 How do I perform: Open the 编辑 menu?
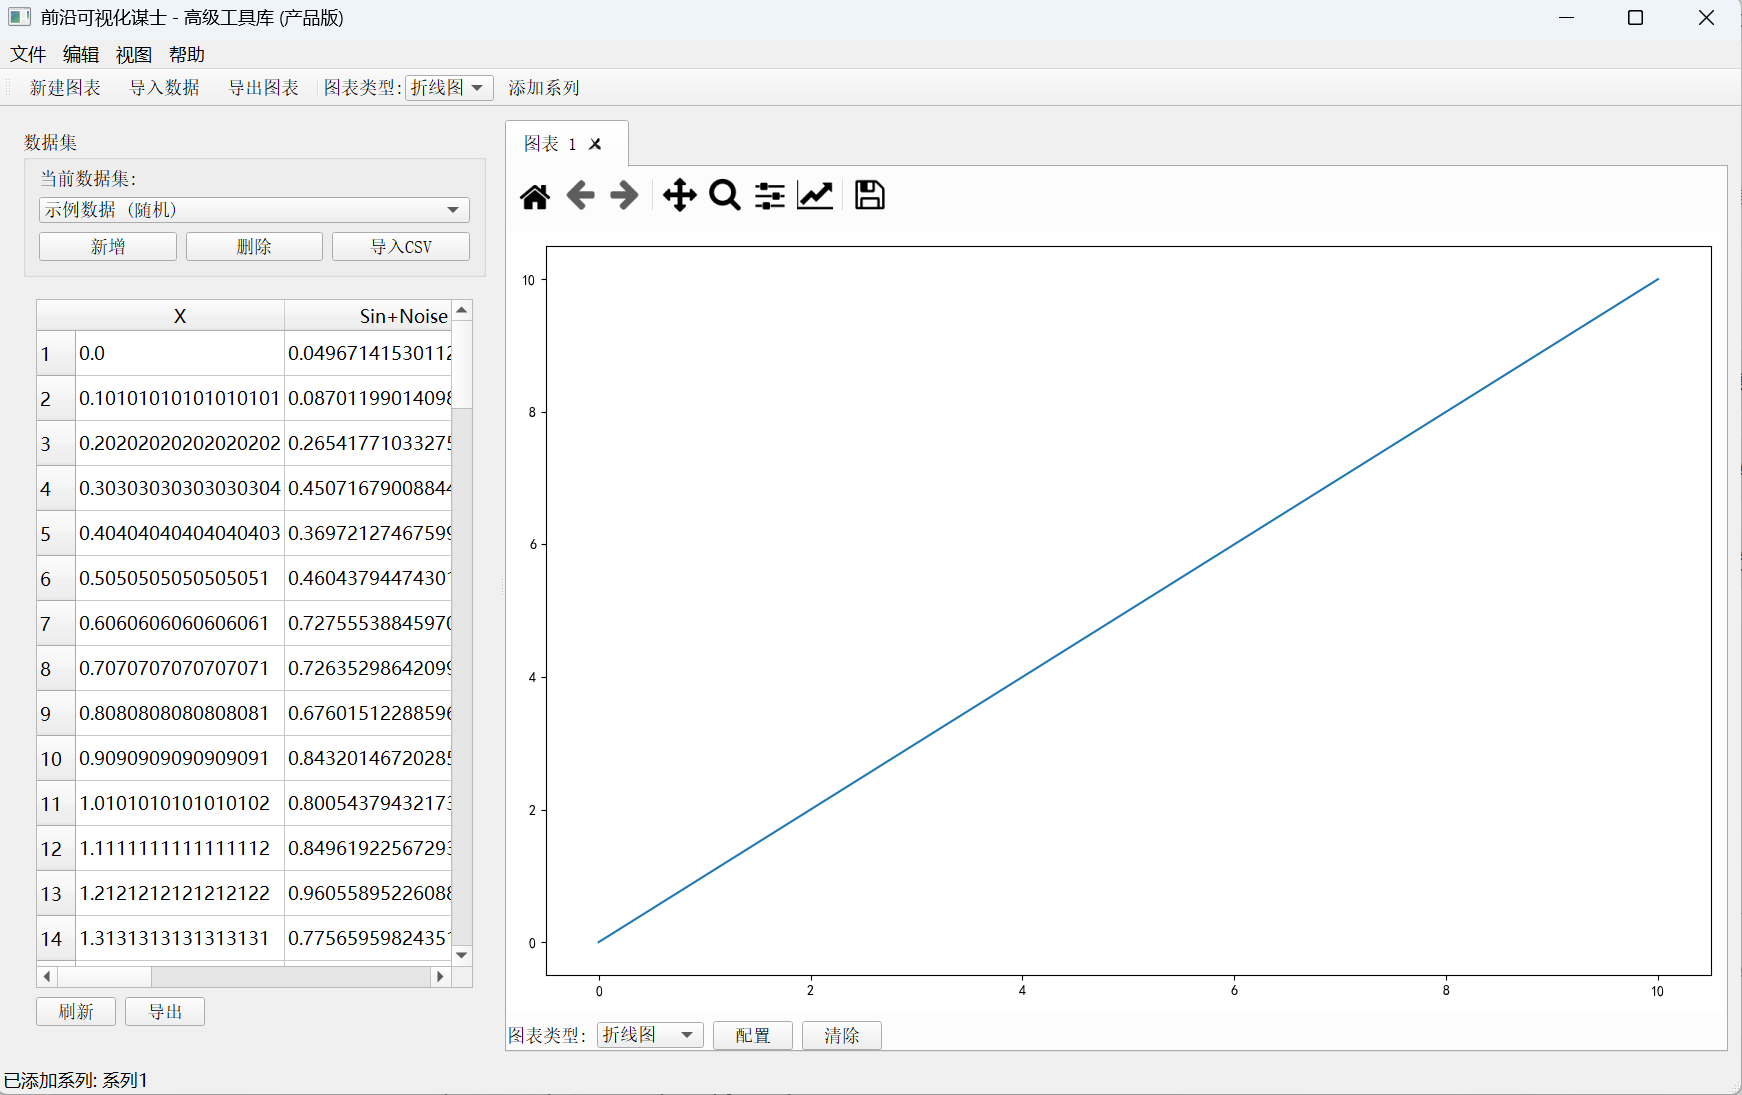click(x=81, y=55)
